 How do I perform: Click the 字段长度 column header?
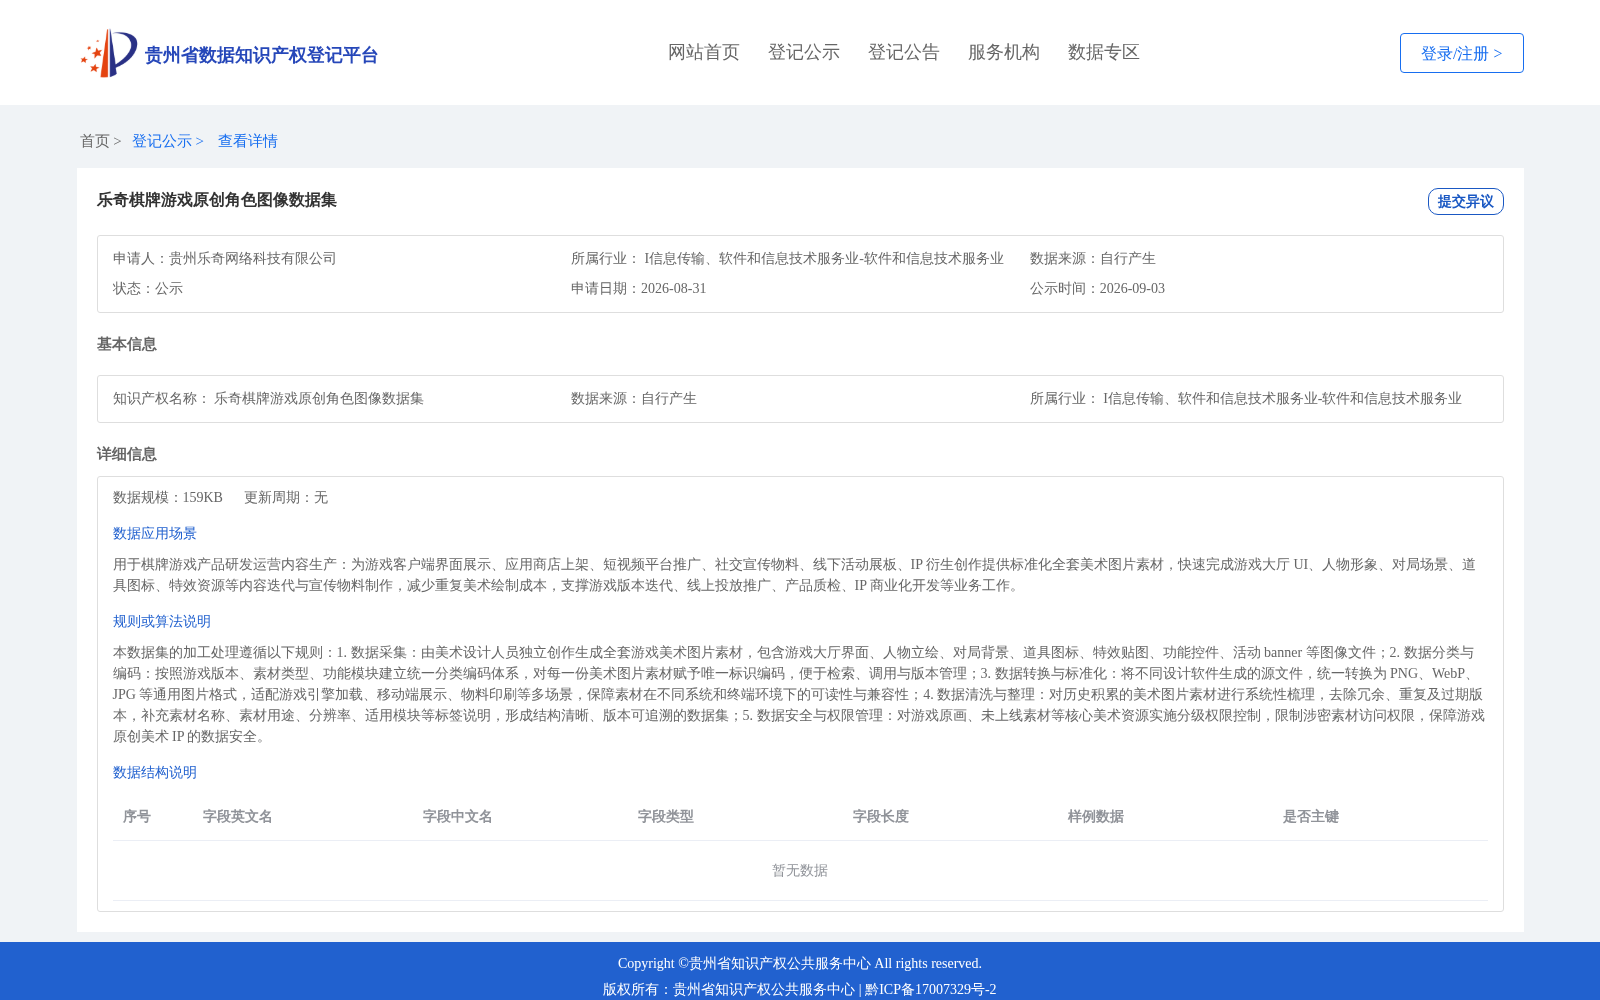pos(881,816)
